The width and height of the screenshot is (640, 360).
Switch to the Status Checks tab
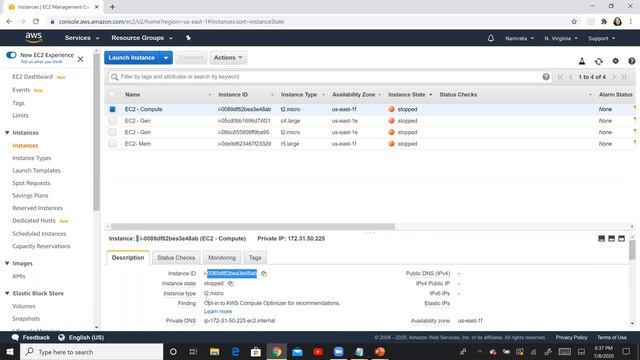pos(176,258)
